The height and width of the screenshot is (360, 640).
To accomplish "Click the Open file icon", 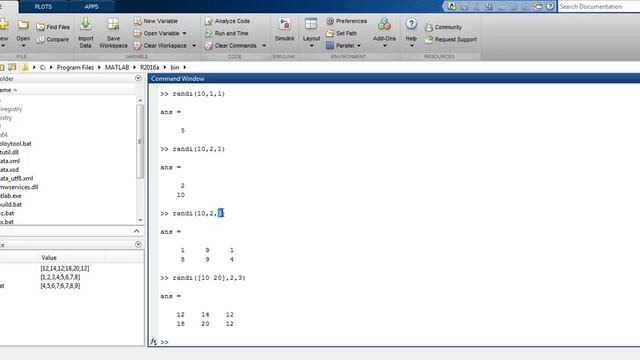I will coord(23,25).
